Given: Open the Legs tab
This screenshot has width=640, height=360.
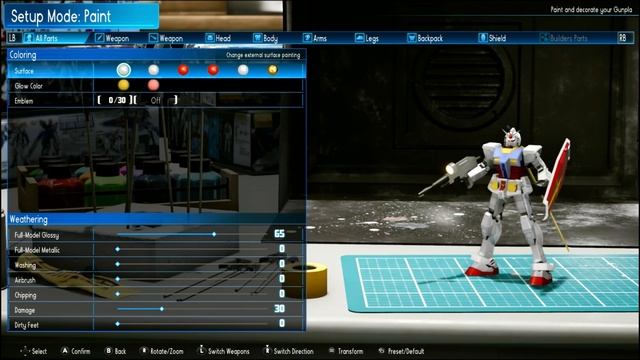Looking at the screenshot, I should pyautogui.click(x=367, y=38).
